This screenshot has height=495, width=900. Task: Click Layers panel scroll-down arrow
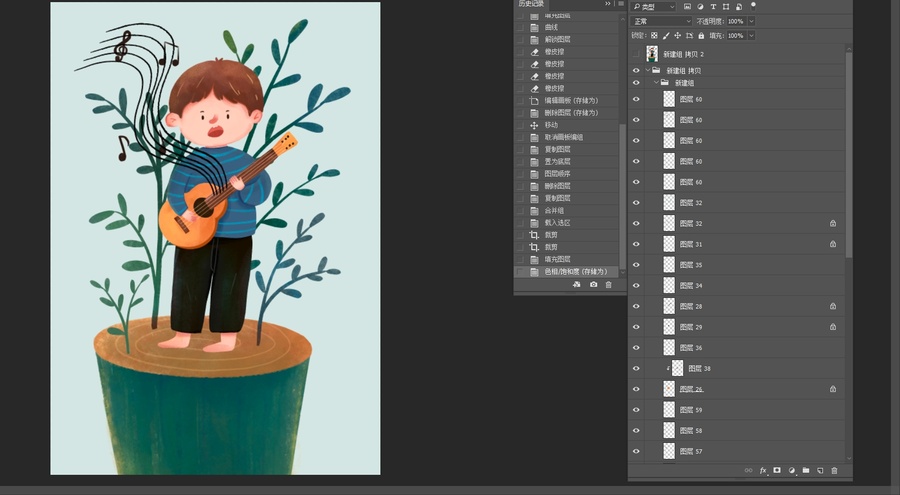[848, 458]
